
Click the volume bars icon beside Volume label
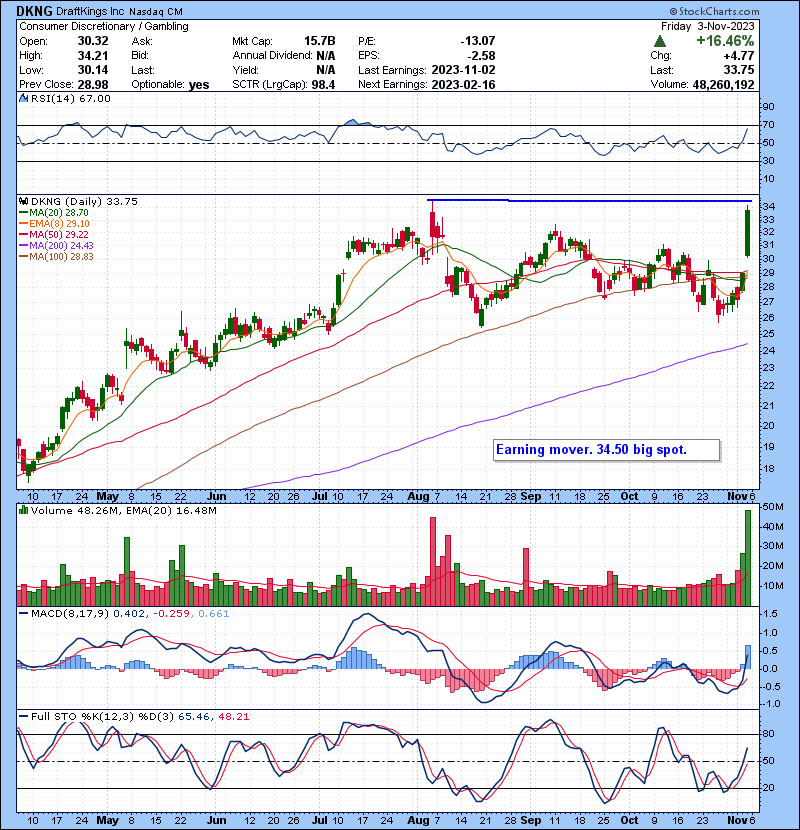pos(23,510)
